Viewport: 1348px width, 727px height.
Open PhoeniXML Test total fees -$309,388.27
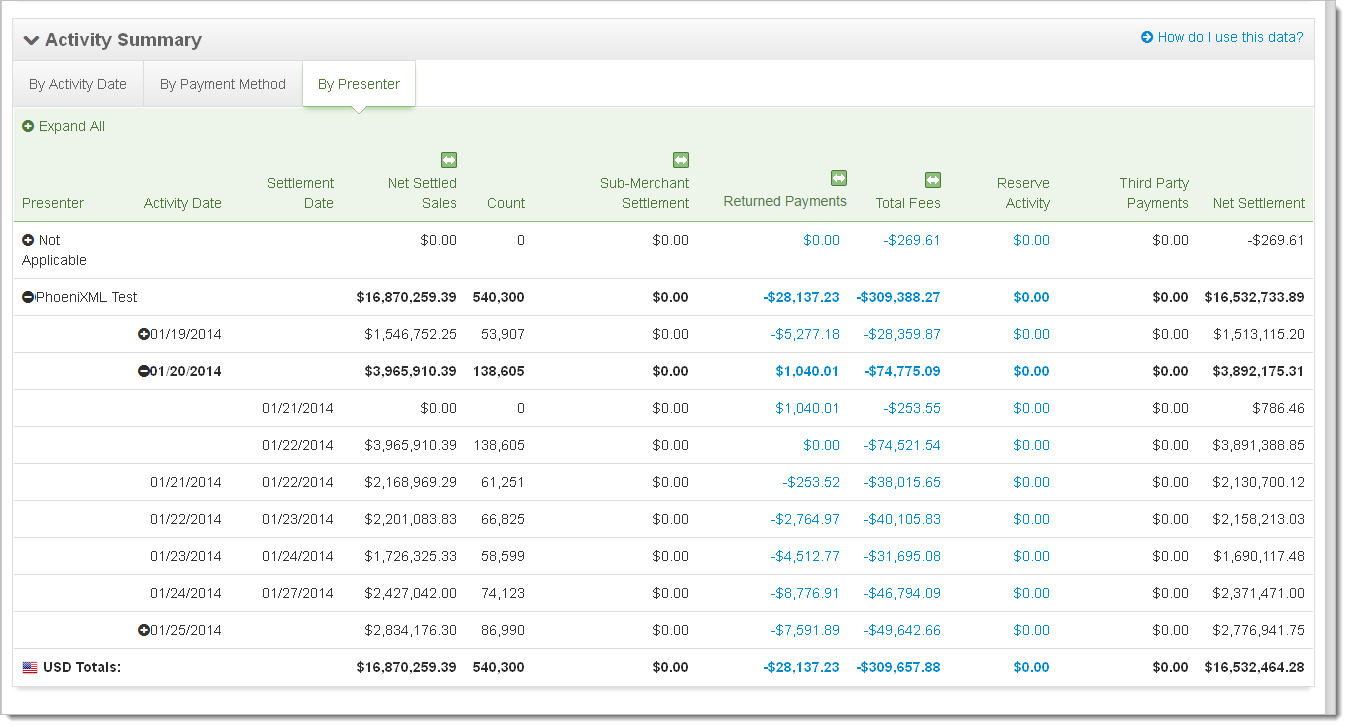pos(898,297)
